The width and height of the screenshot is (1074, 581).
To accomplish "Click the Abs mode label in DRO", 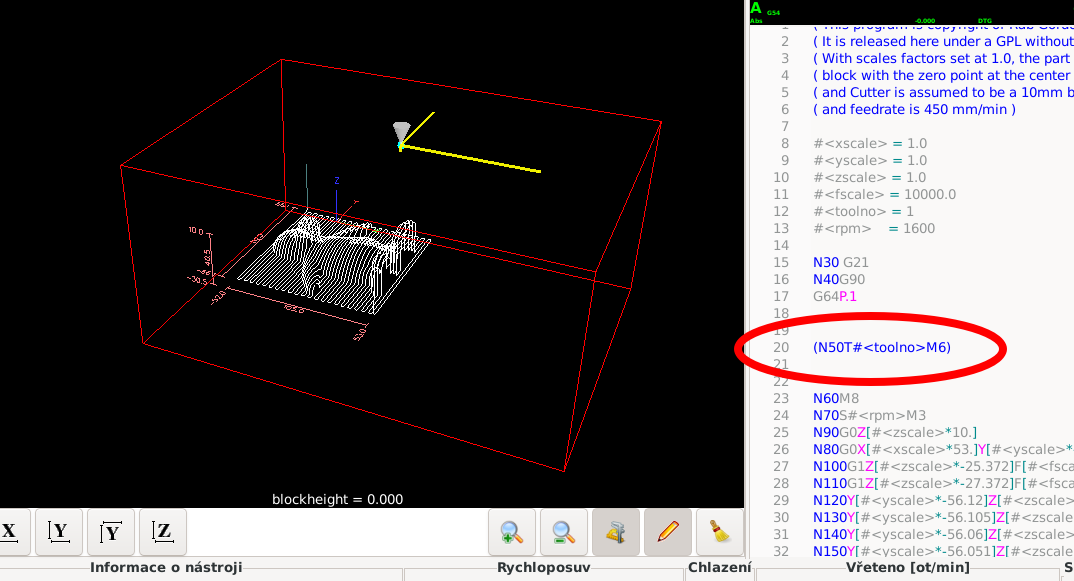I will pyautogui.click(x=756, y=21).
